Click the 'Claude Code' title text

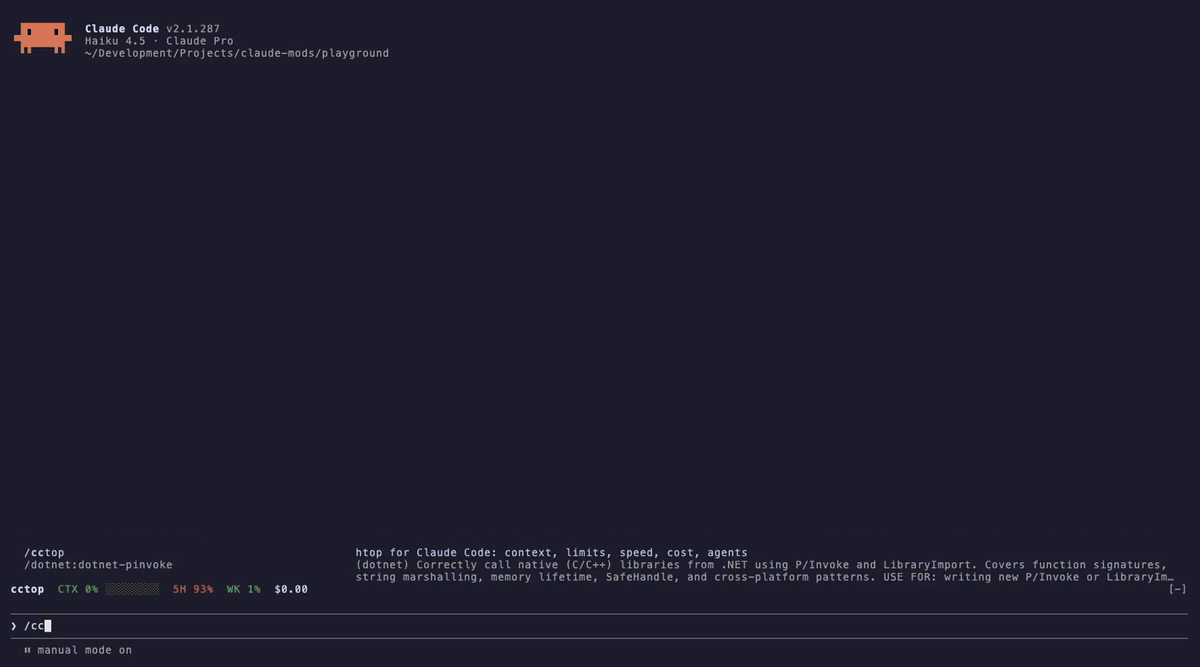coord(122,29)
